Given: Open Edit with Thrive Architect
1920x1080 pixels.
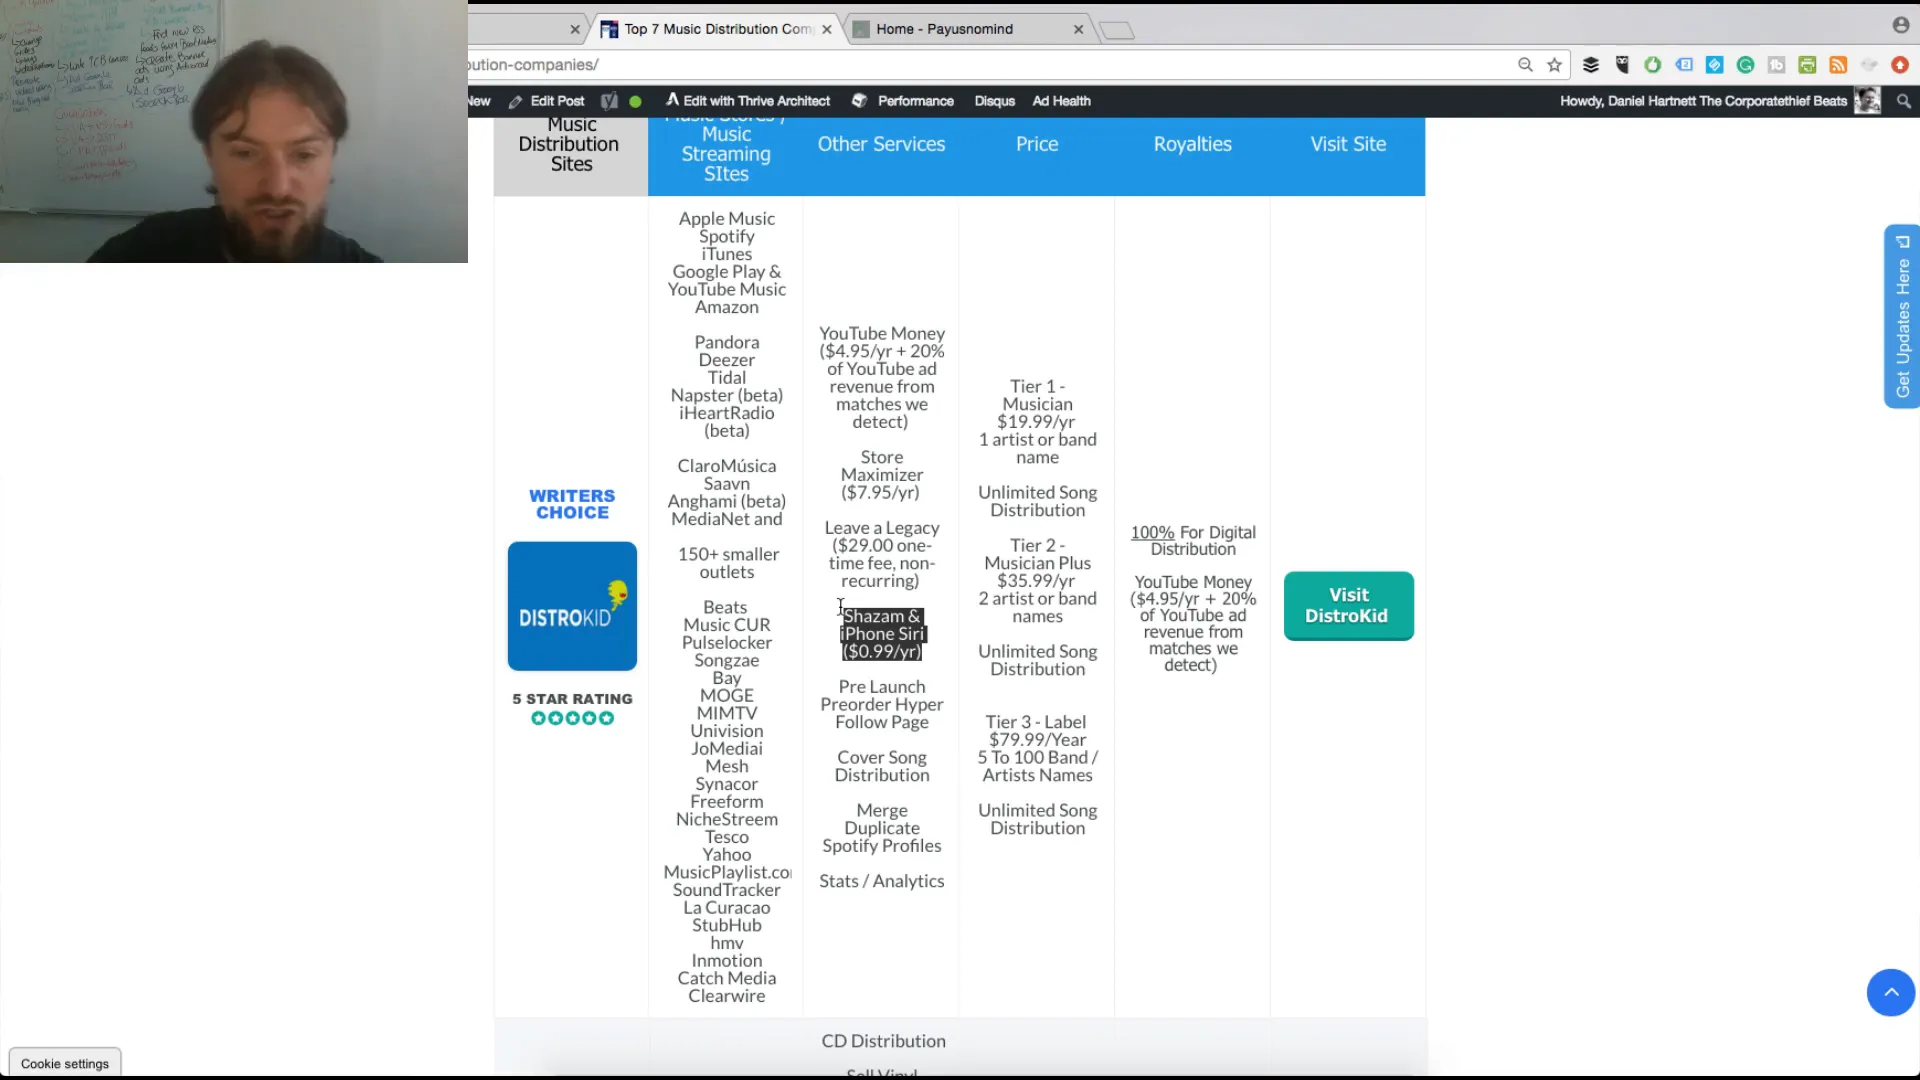Looking at the screenshot, I should point(748,101).
